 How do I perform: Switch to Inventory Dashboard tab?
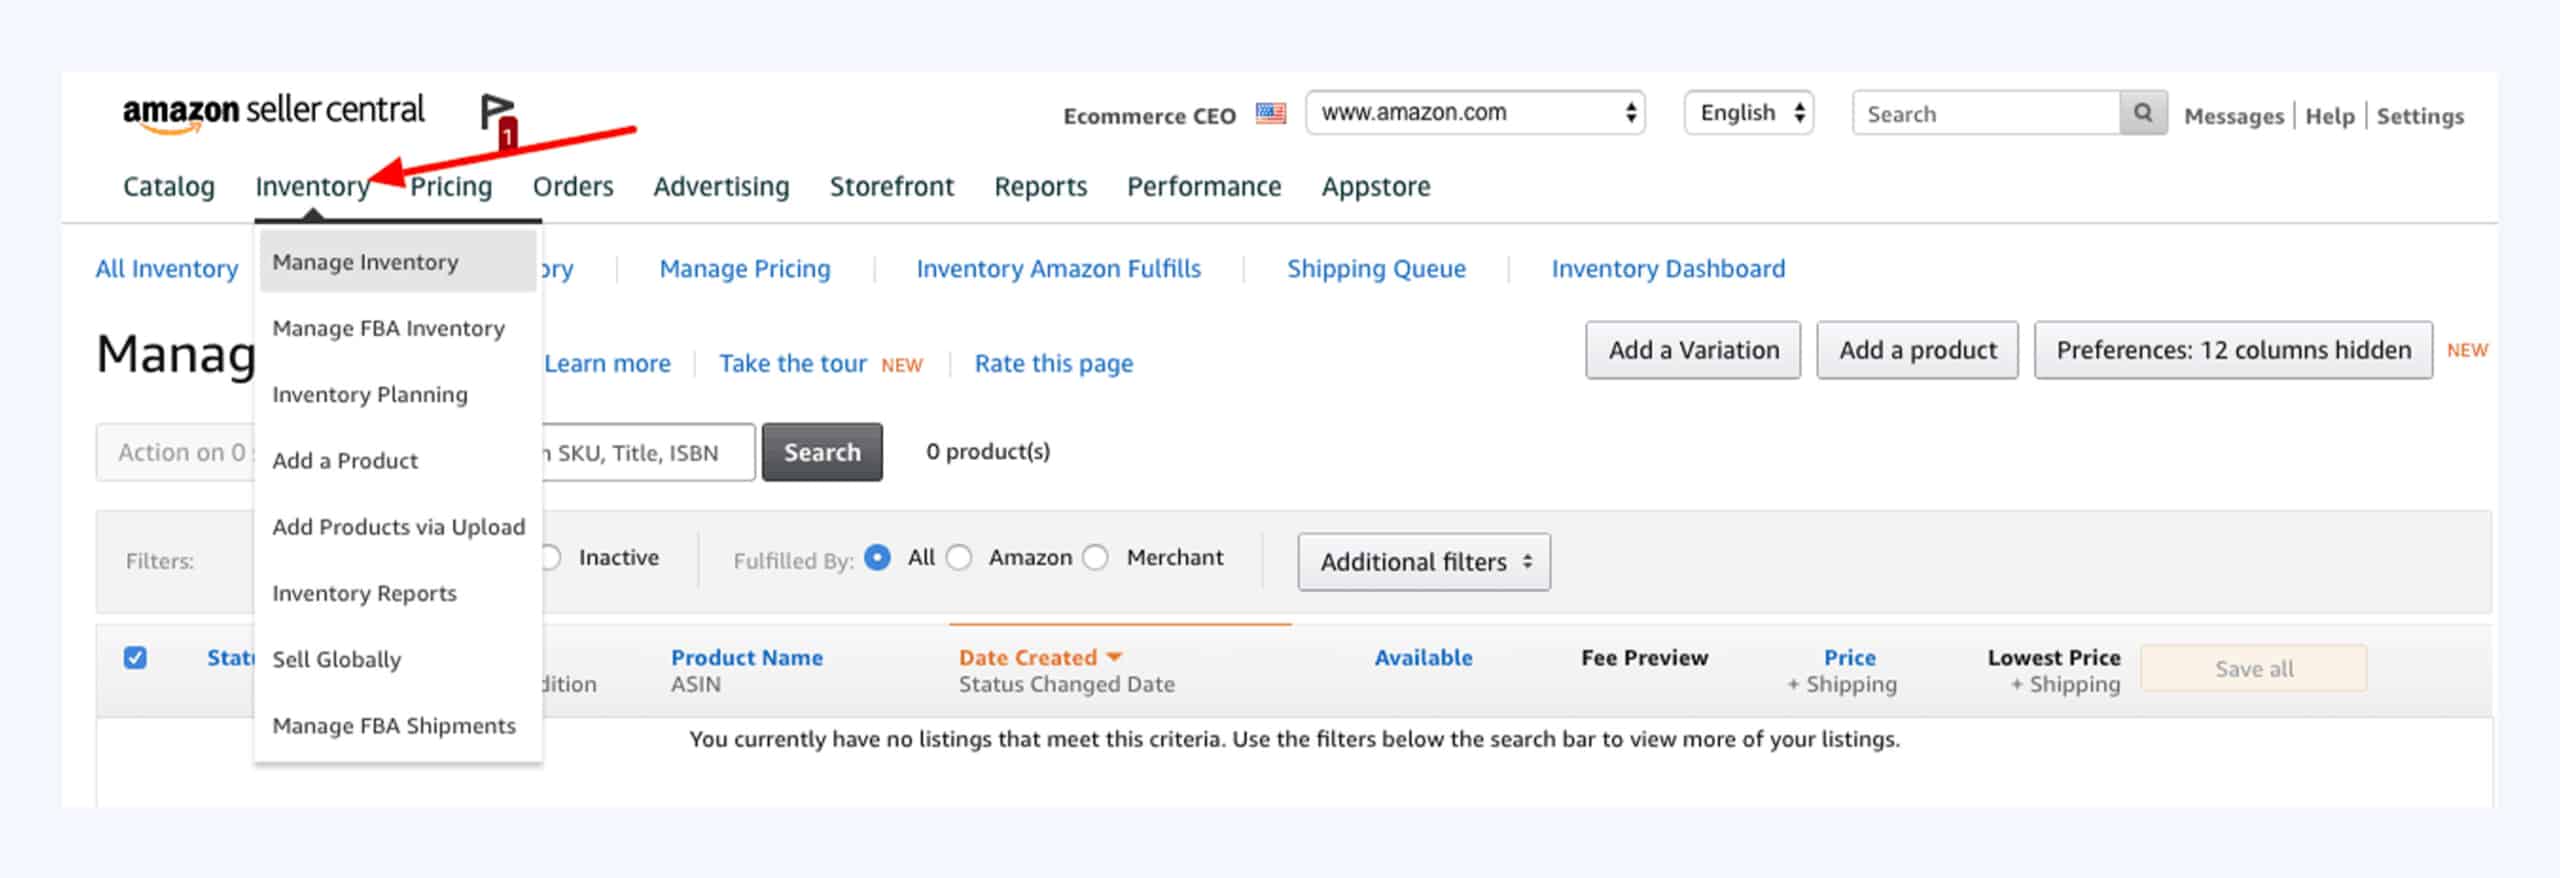[1668, 269]
